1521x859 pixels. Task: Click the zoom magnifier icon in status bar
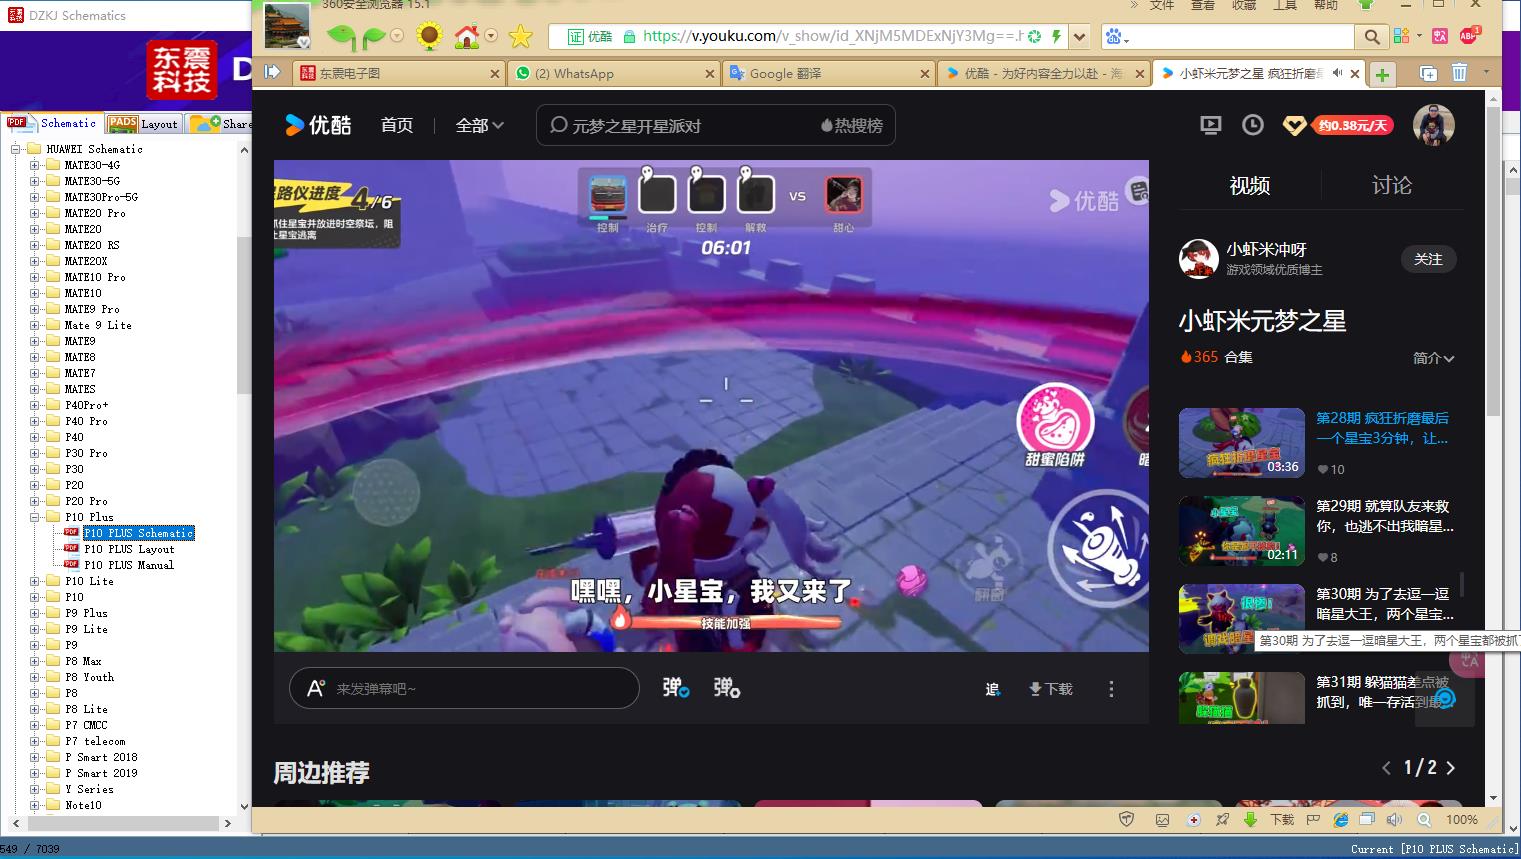[x=1424, y=819]
